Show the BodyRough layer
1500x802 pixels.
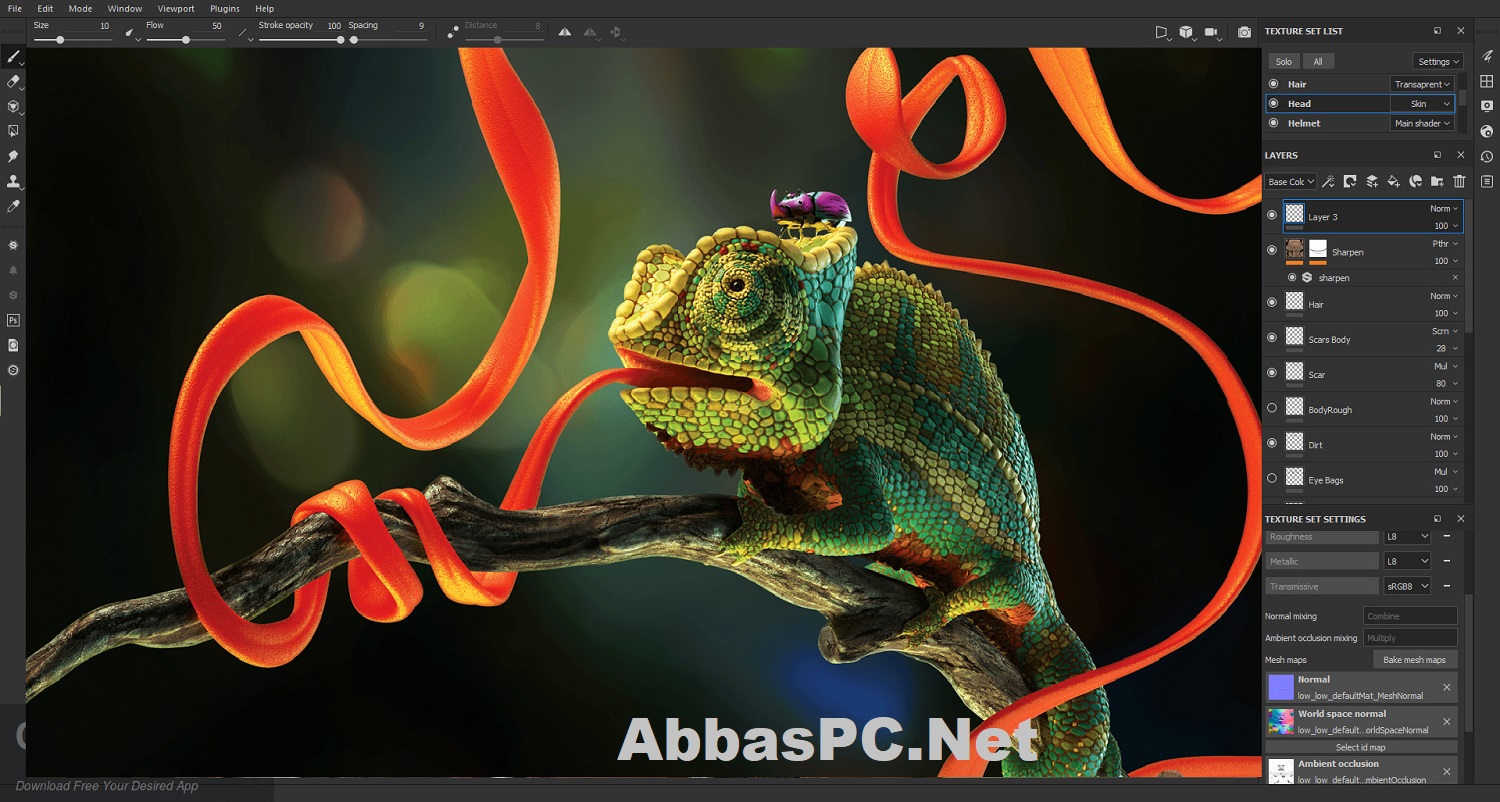(x=1272, y=408)
